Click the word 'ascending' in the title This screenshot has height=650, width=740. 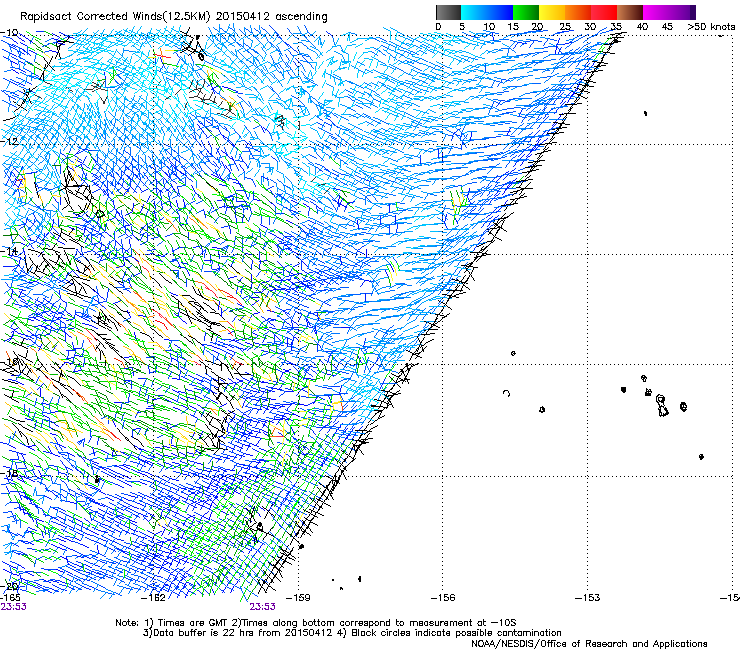[301, 17]
